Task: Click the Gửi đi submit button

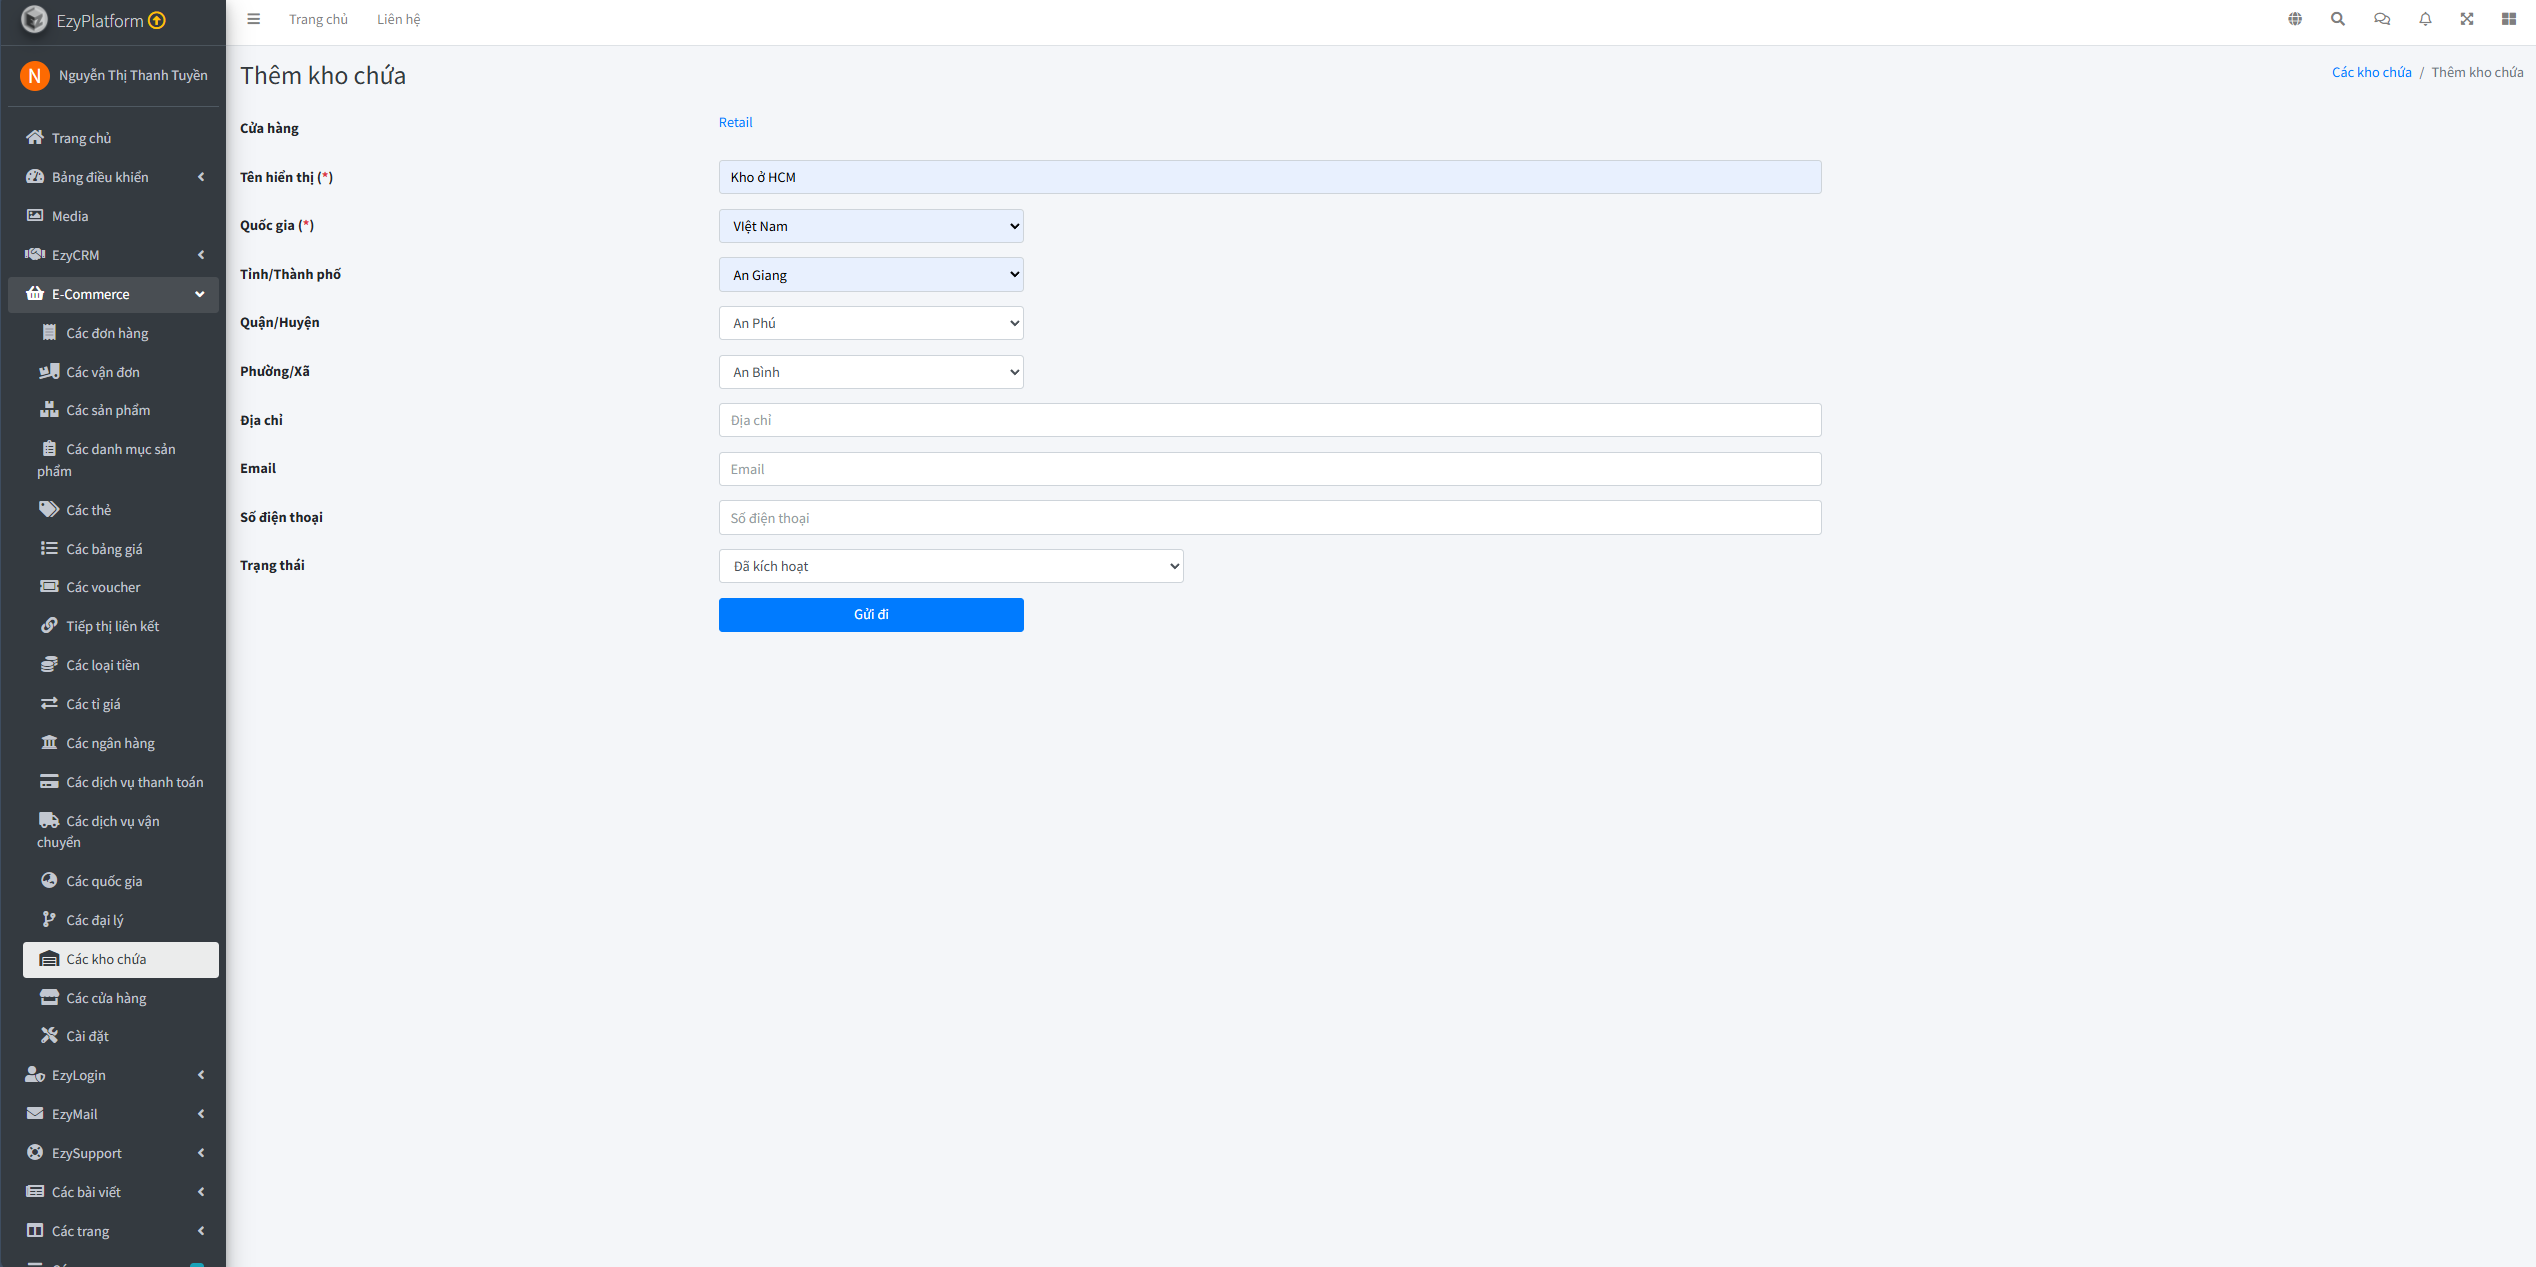Action: coord(870,615)
